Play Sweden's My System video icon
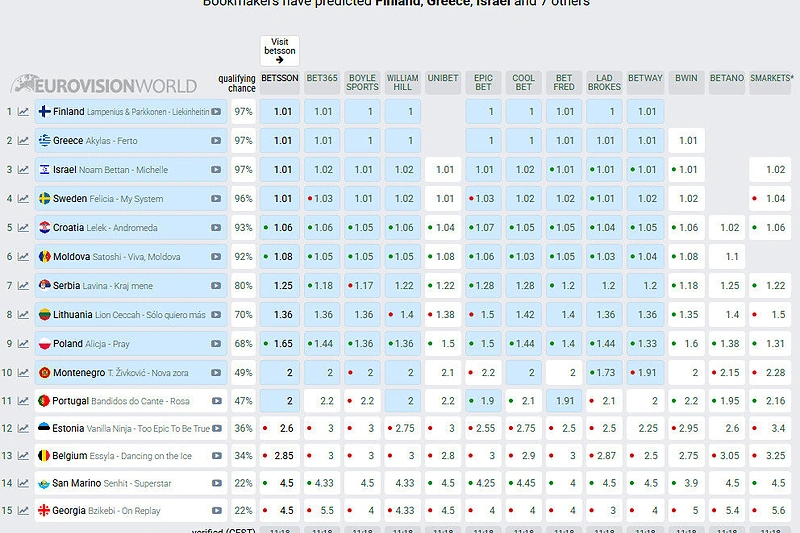Screen dimensions: 800x533 (x=216, y=199)
